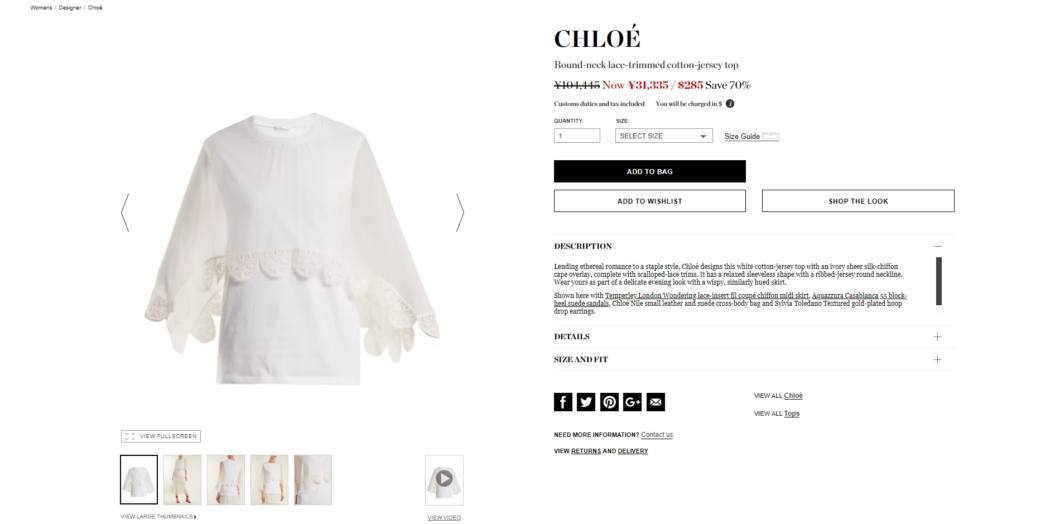
Task: Click the Add to Wishlist button
Action: coord(650,201)
